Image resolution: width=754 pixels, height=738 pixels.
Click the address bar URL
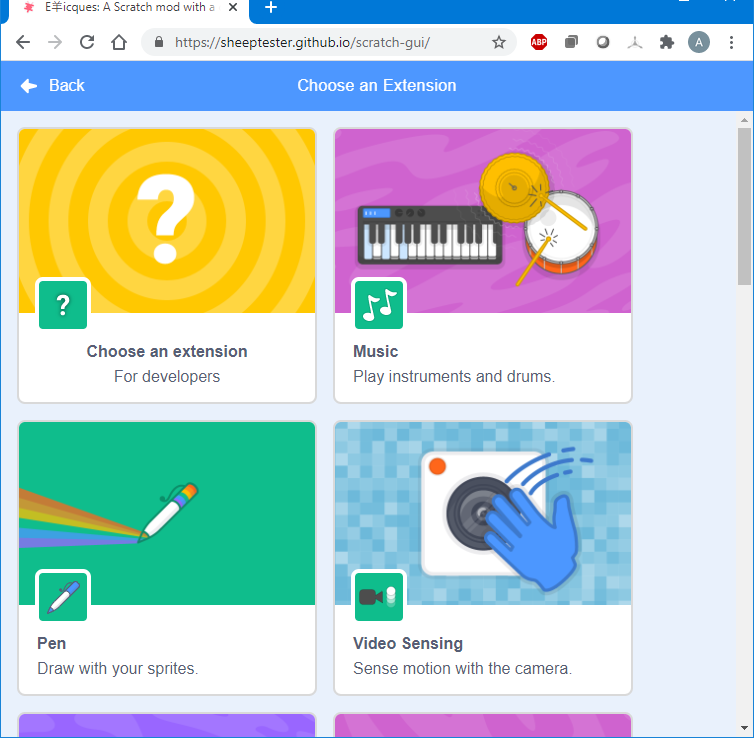click(302, 42)
